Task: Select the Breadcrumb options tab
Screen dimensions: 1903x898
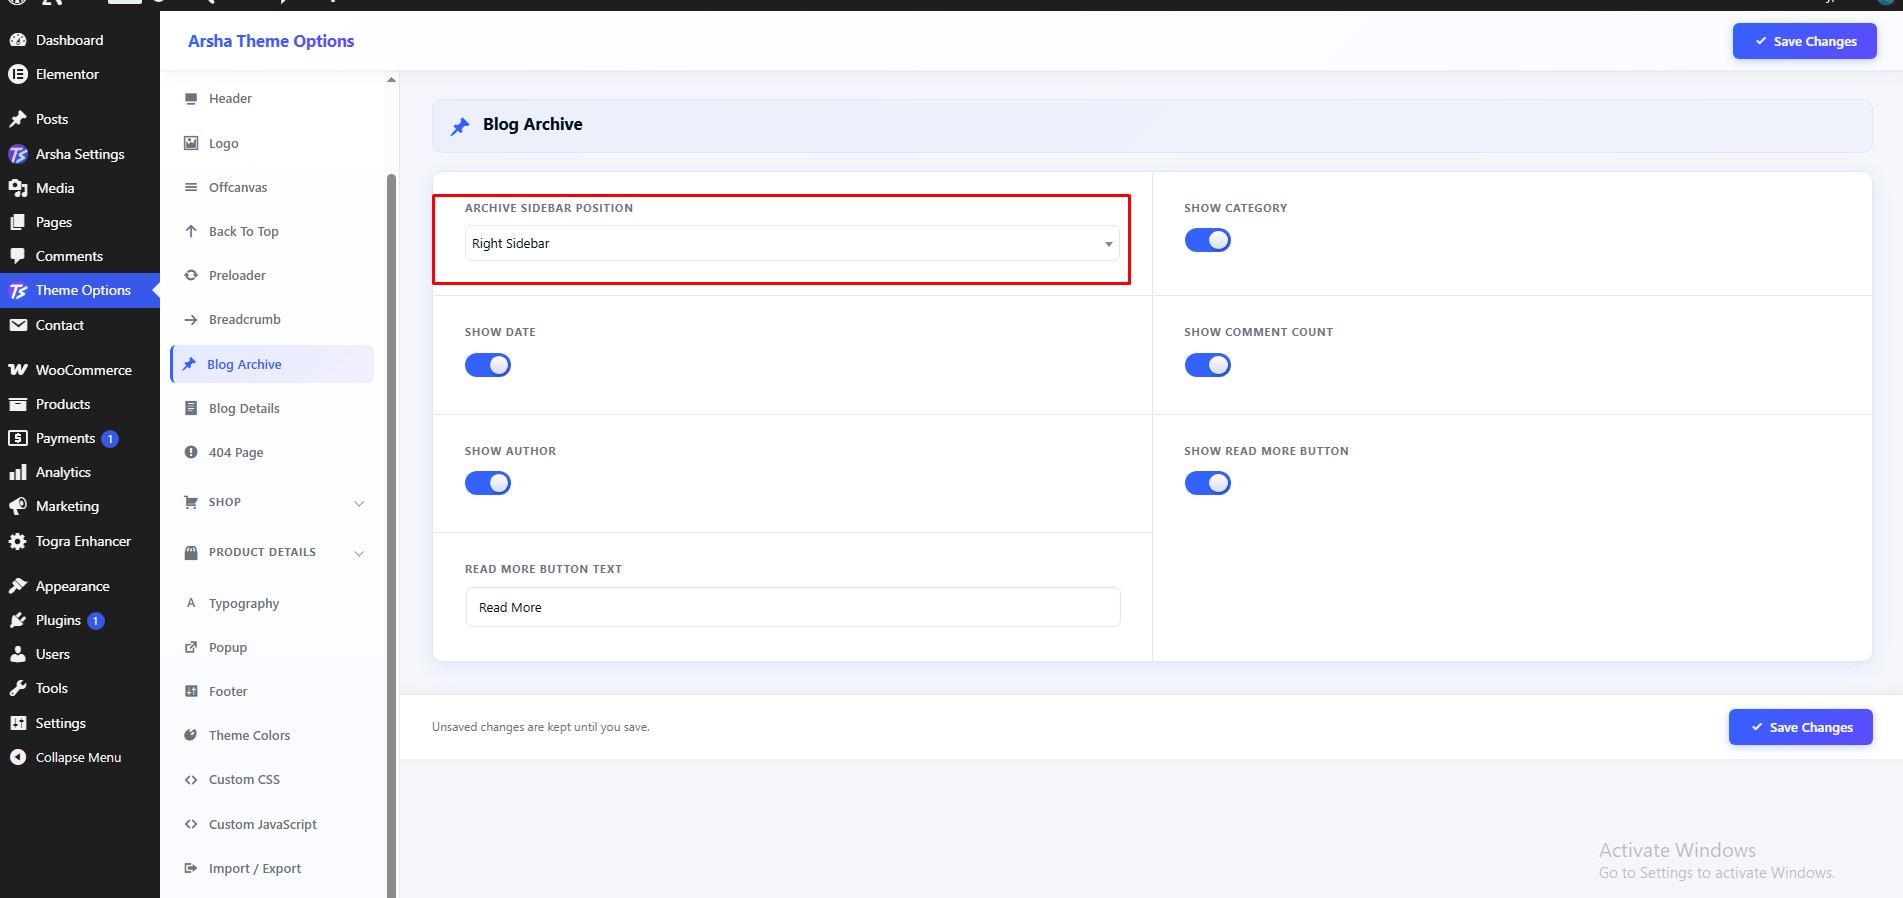Action: coord(272,320)
